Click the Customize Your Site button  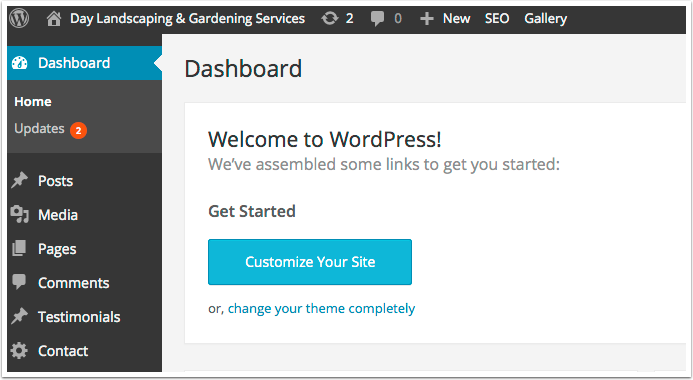[x=310, y=262]
